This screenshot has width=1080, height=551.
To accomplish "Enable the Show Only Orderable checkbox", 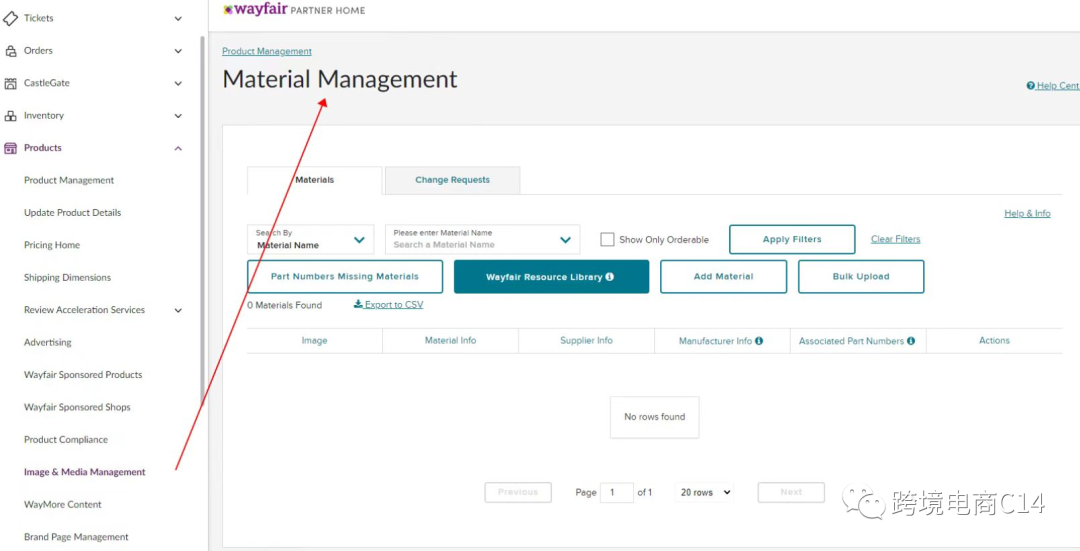I will click(x=607, y=239).
